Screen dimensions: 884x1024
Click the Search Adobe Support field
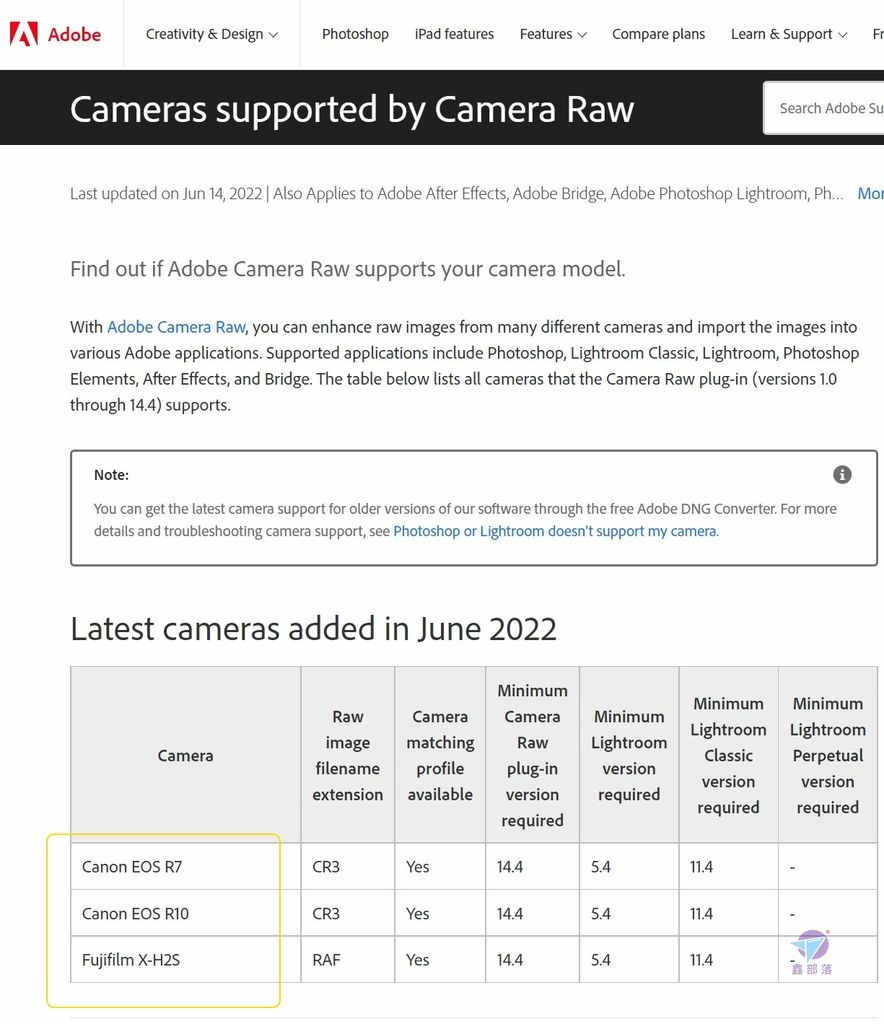(824, 108)
